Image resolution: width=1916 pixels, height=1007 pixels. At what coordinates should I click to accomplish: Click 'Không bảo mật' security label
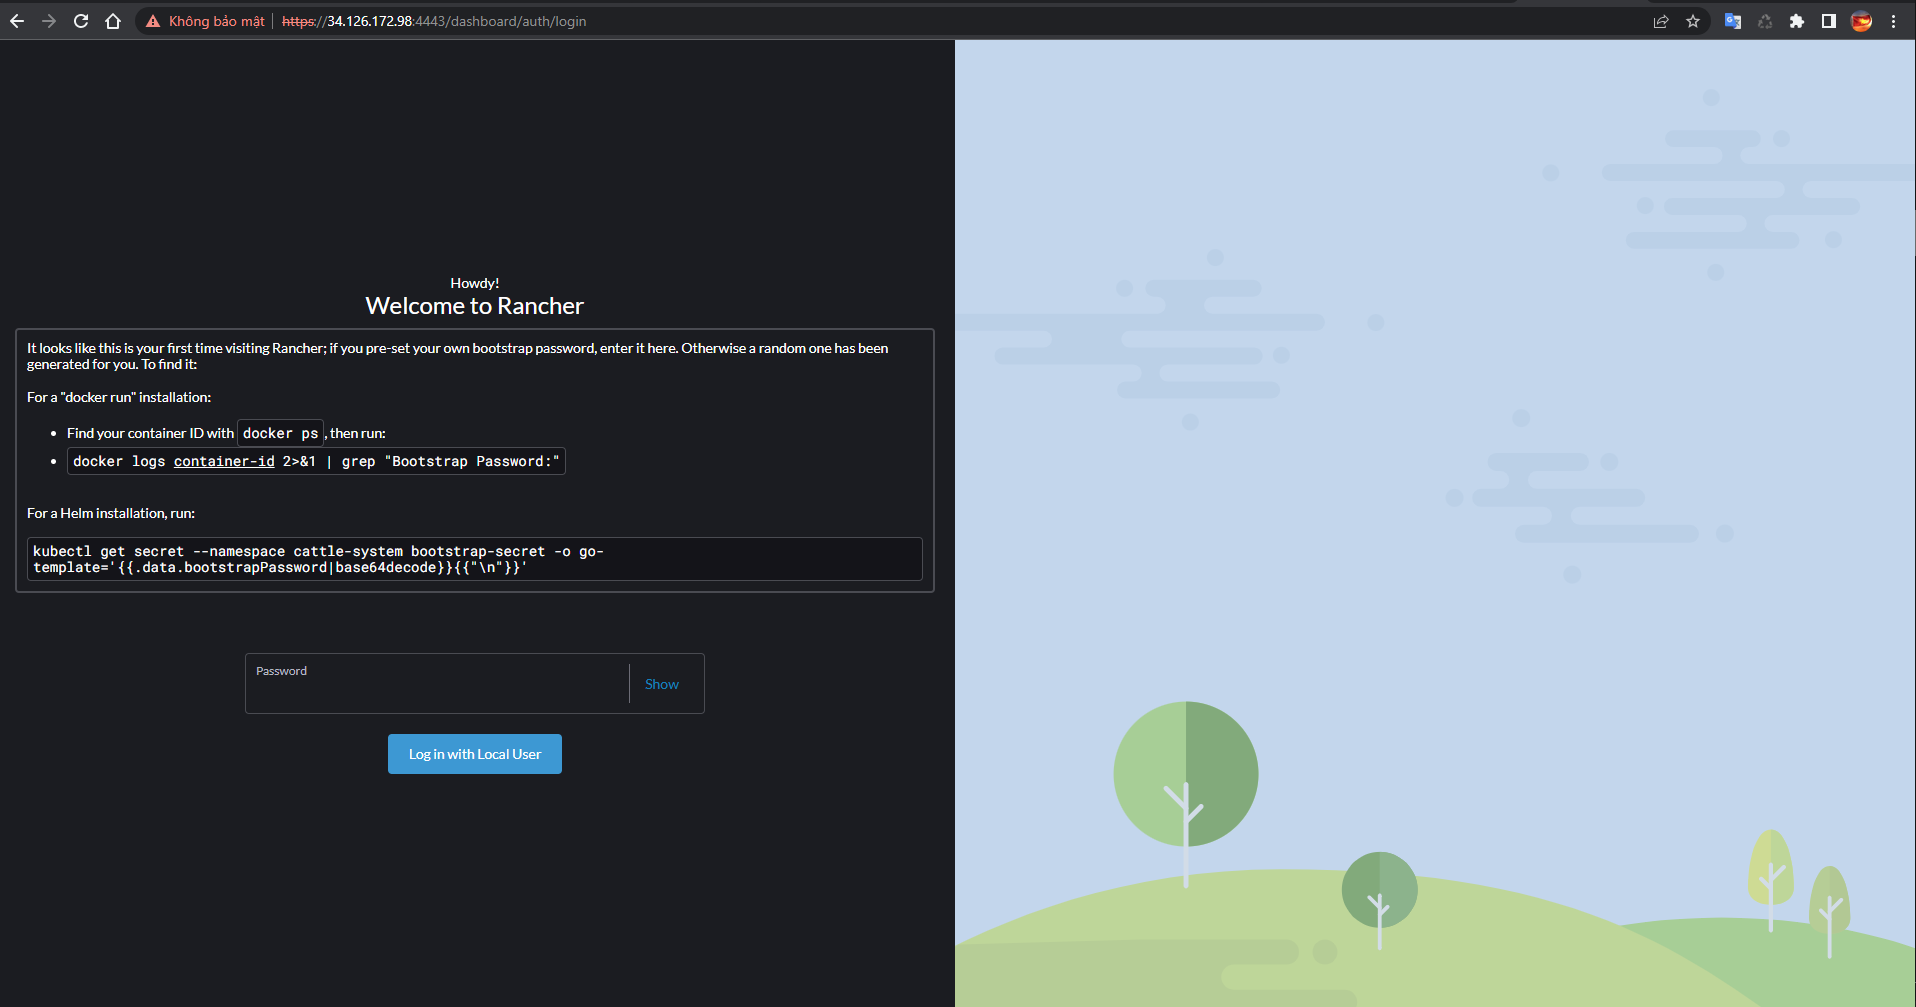[x=217, y=21]
